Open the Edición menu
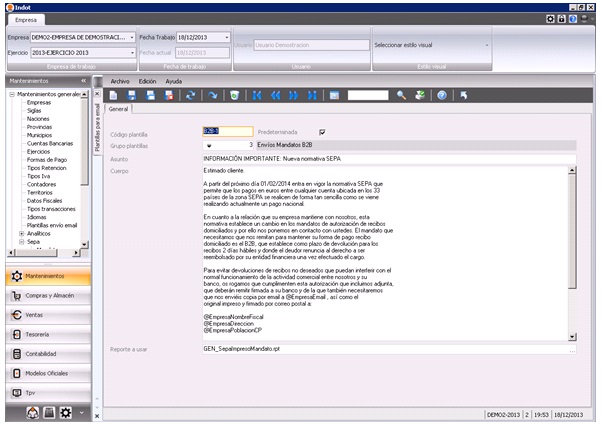Screen dimensions: 601x426 coord(147,80)
